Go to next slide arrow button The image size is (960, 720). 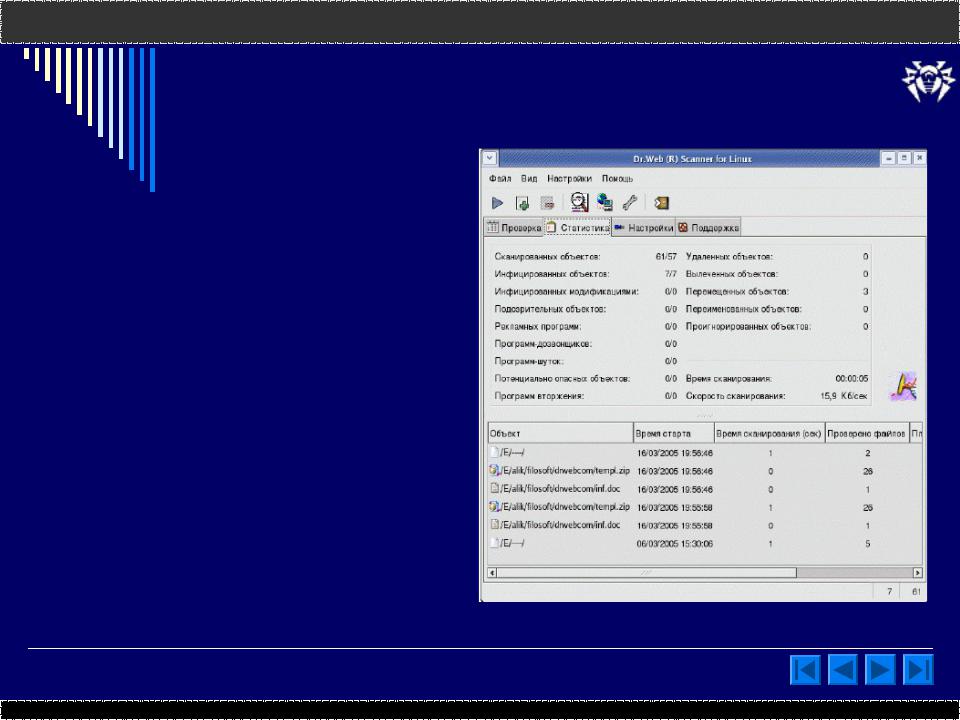[880, 669]
